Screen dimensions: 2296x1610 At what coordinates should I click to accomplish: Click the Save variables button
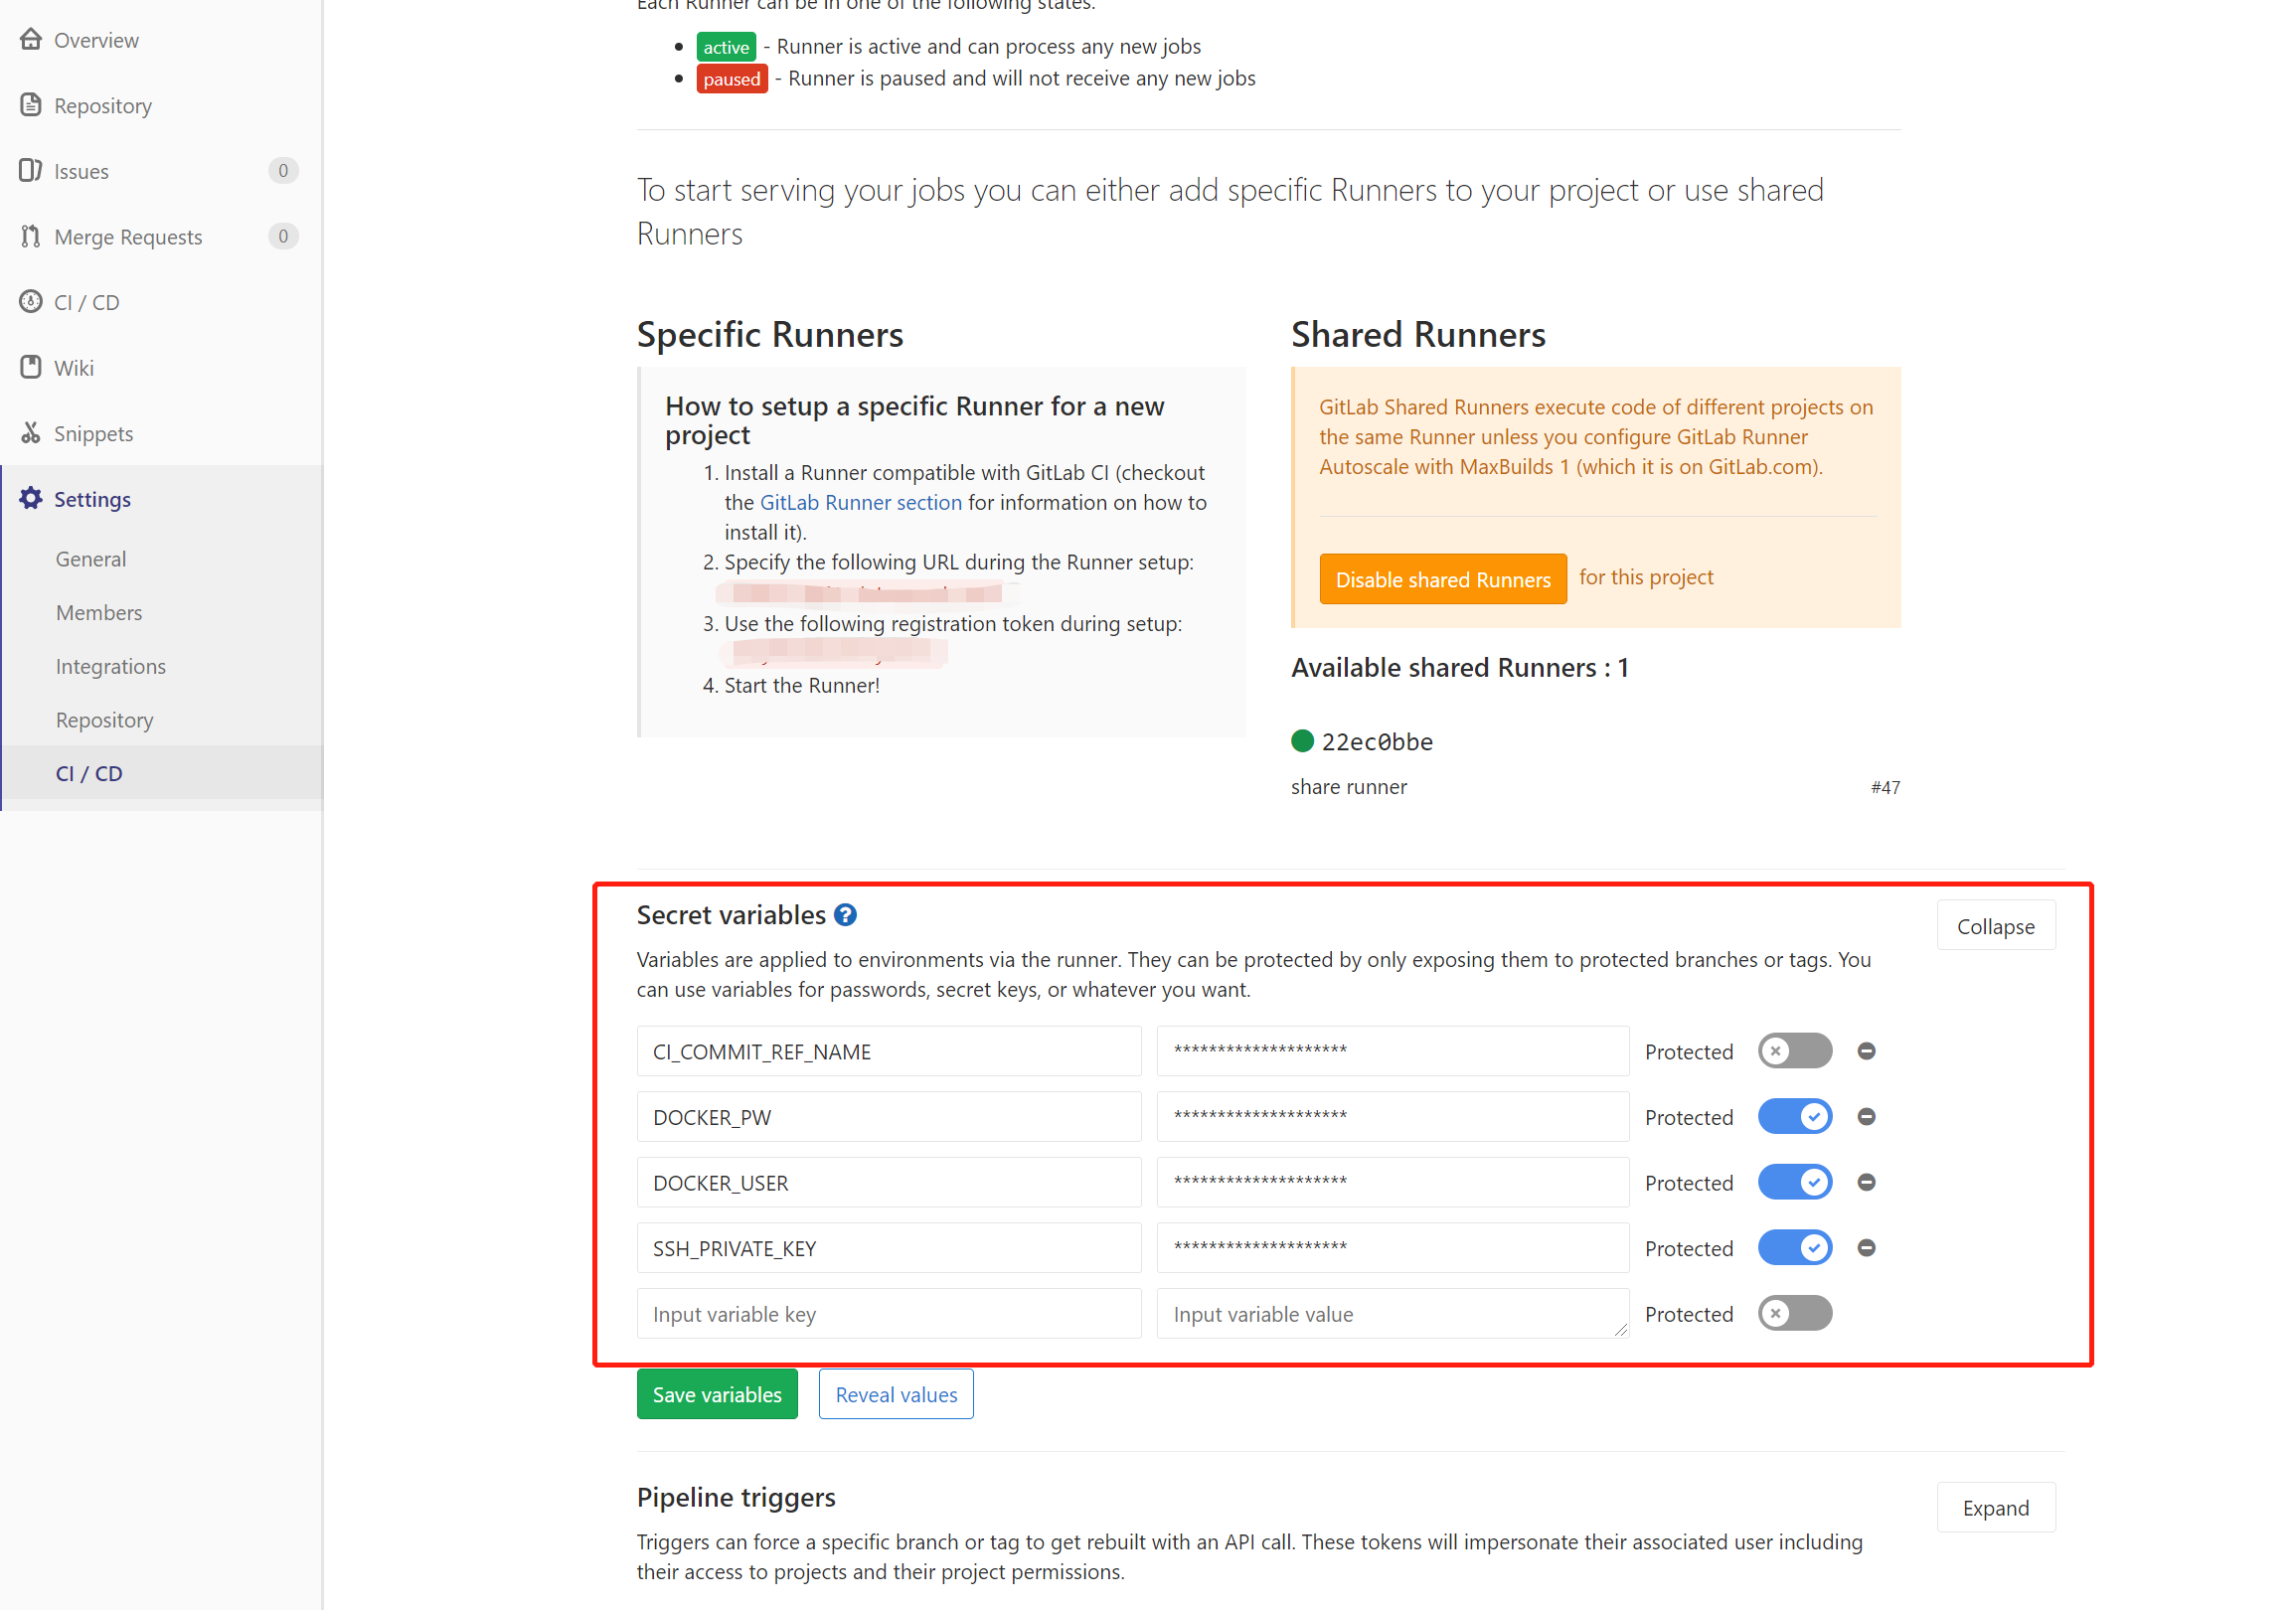(x=717, y=1395)
